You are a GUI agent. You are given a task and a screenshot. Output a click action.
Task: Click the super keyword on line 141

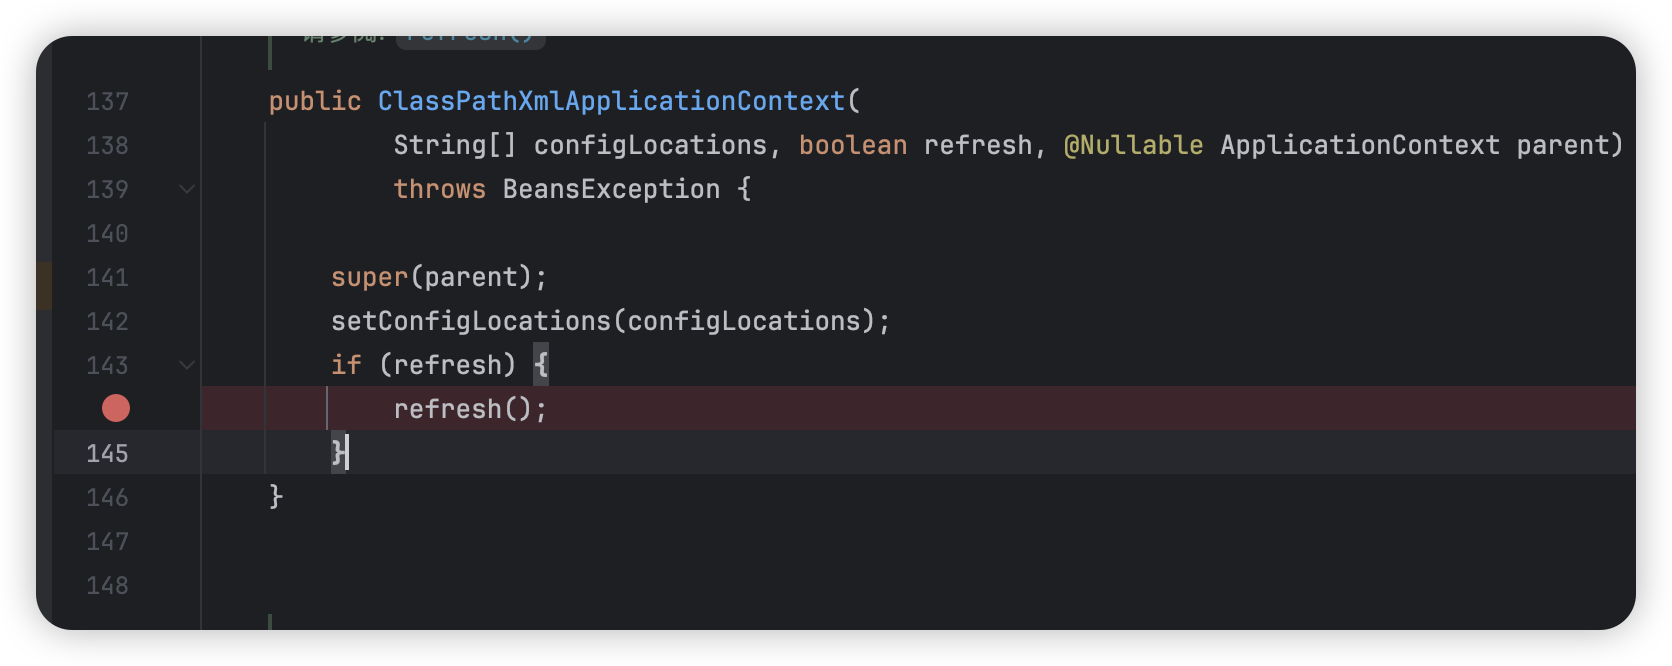tap(370, 277)
